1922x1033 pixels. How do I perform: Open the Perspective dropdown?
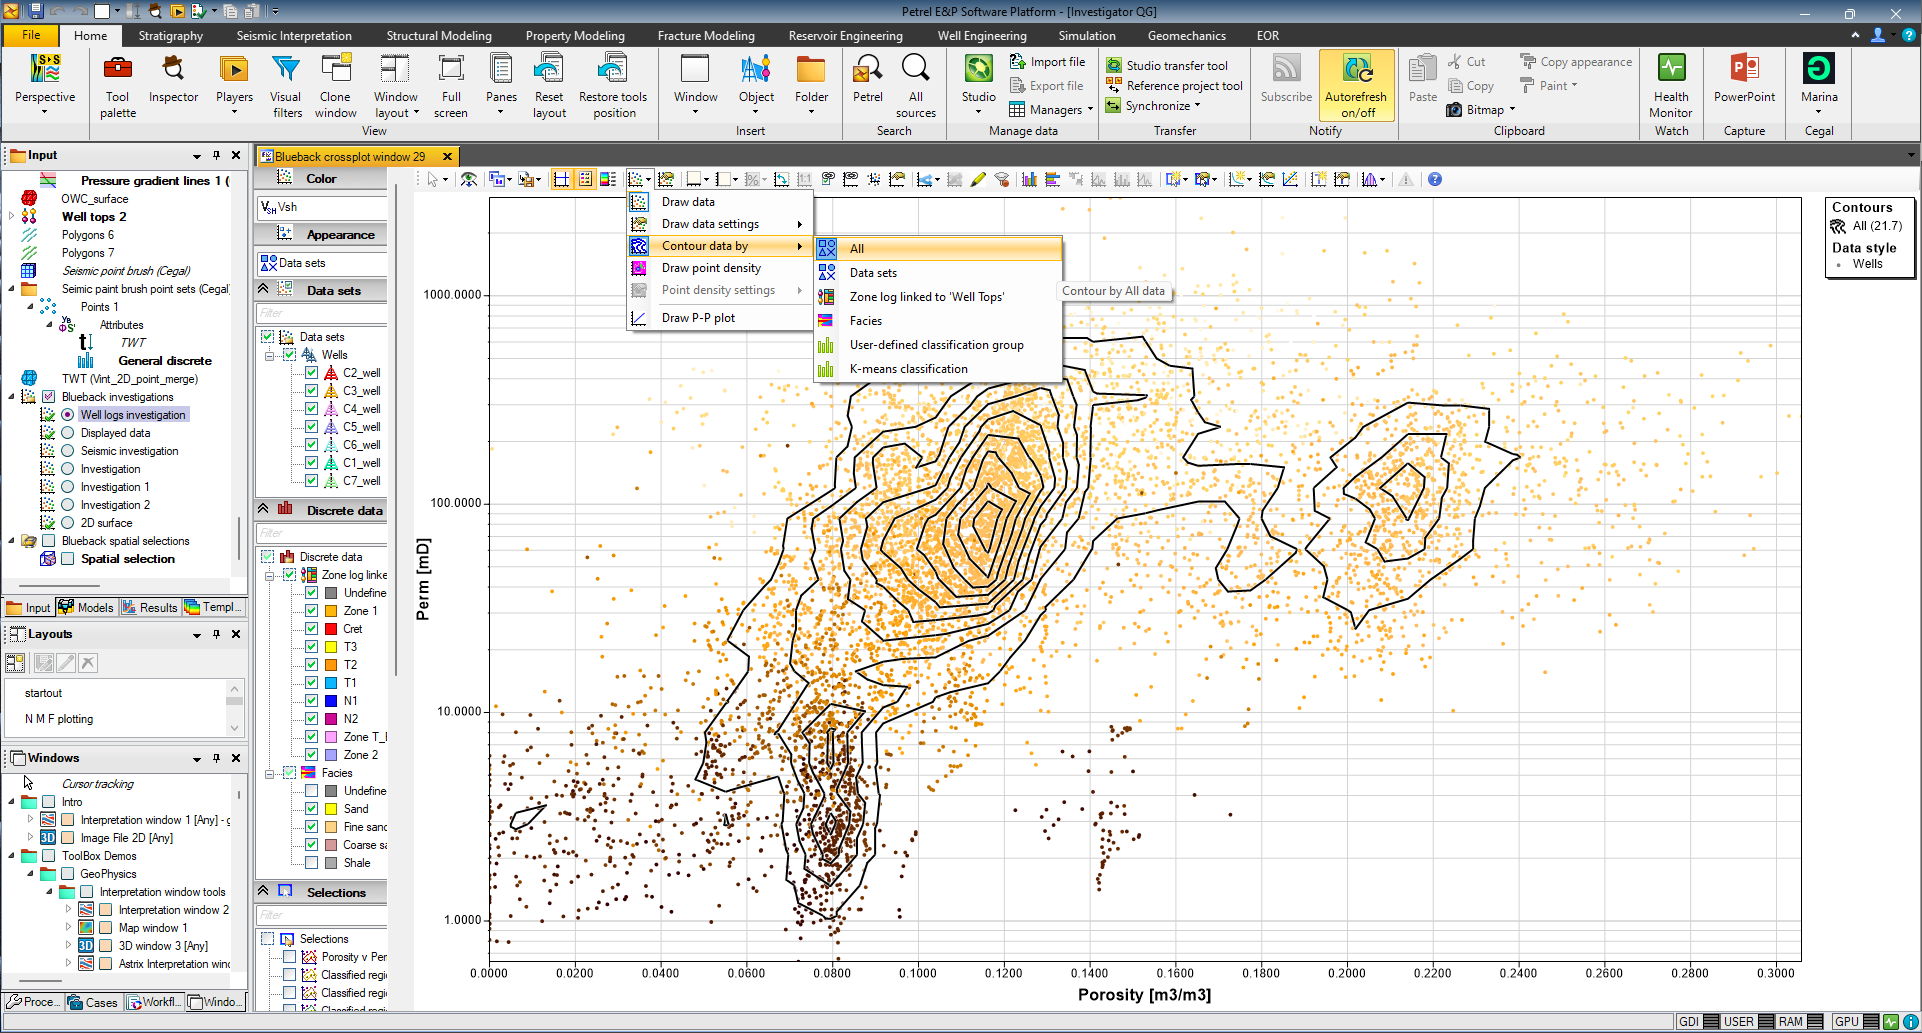45,86
